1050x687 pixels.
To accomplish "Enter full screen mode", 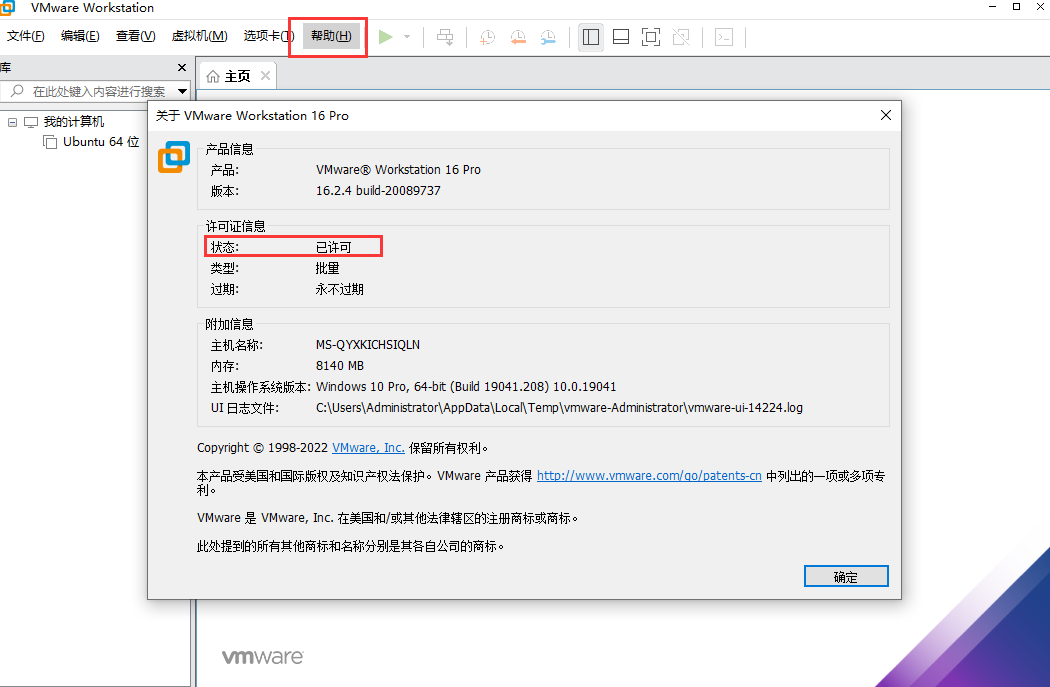I will [x=651, y=37].
